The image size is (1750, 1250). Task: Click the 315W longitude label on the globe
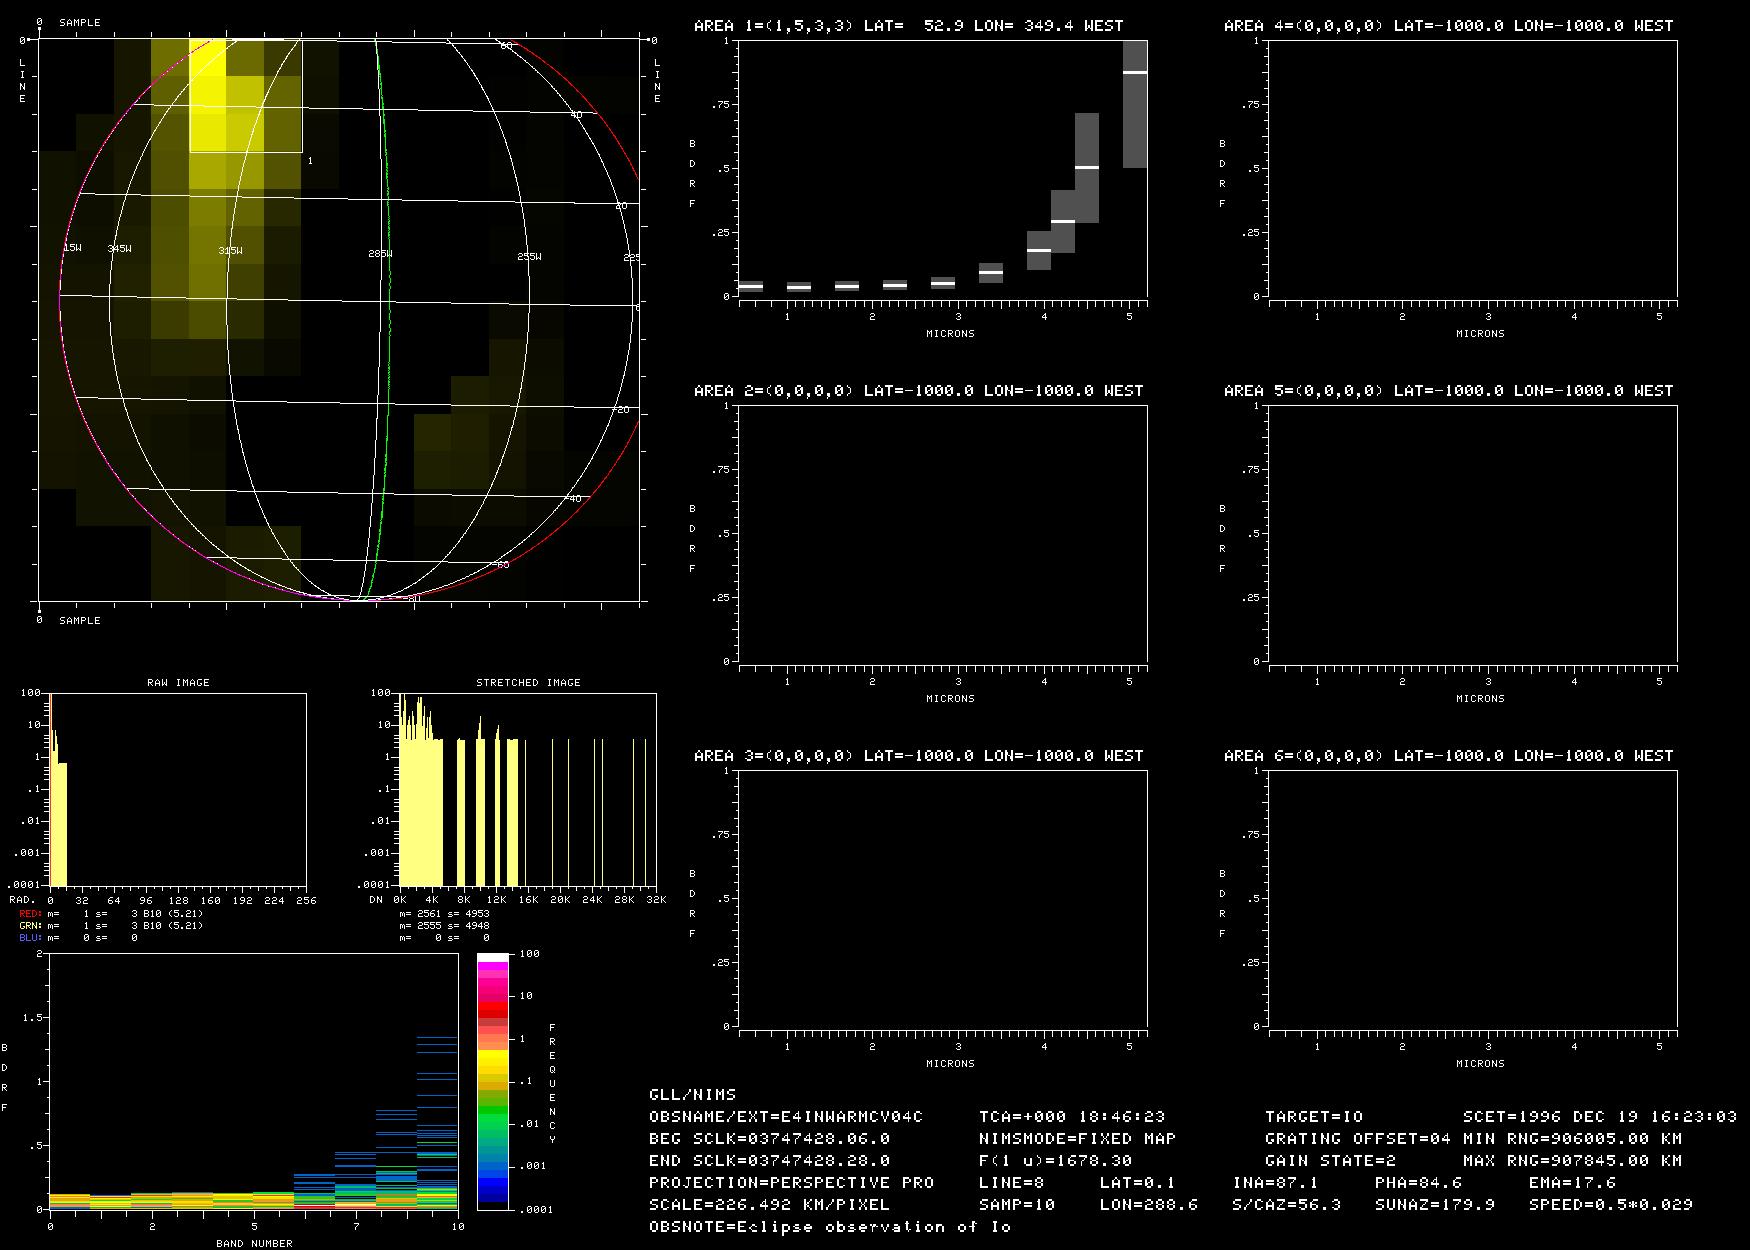tap(230, 251)
